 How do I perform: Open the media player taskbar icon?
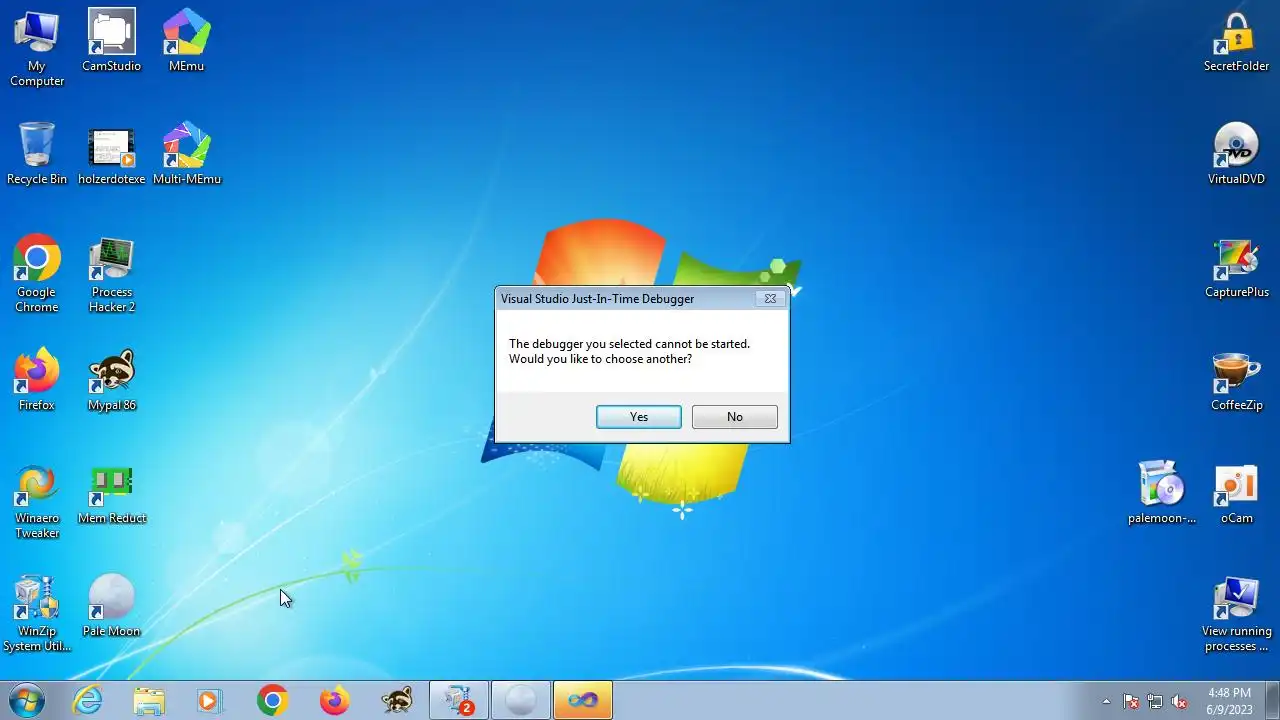click(210, 701)
